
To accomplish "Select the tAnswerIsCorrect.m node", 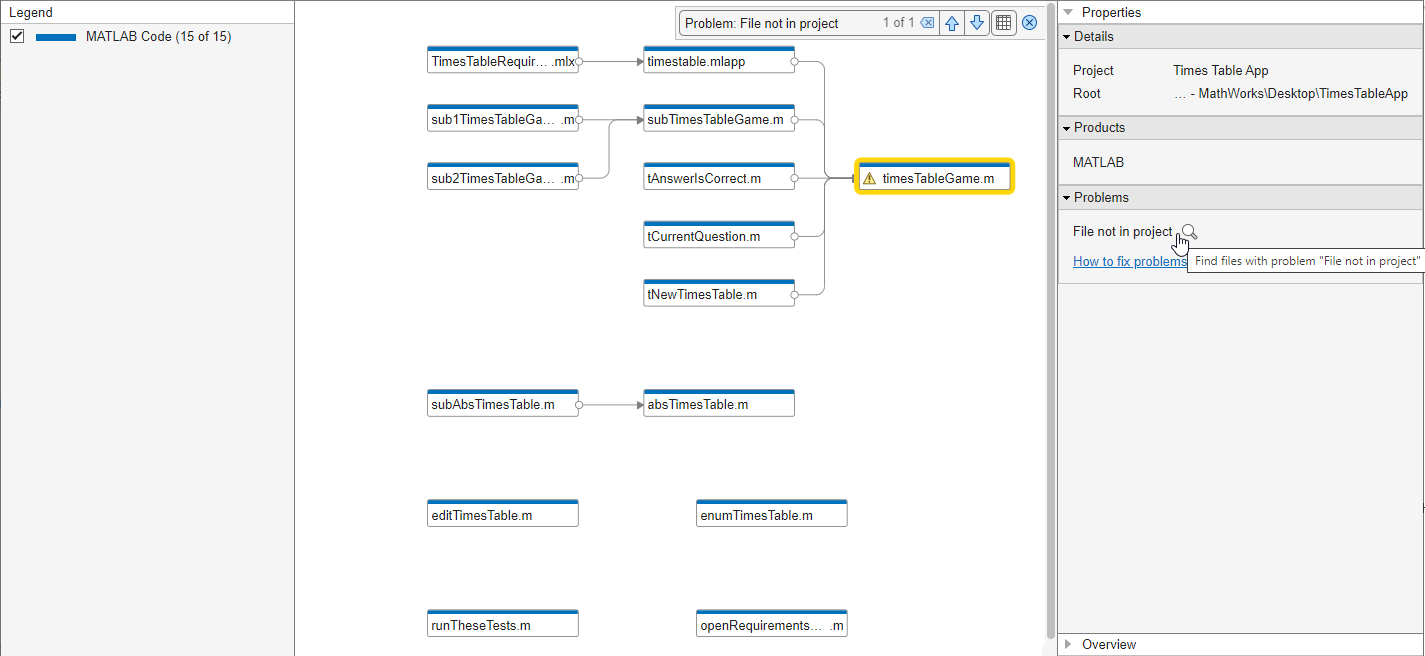I will 719,178.
